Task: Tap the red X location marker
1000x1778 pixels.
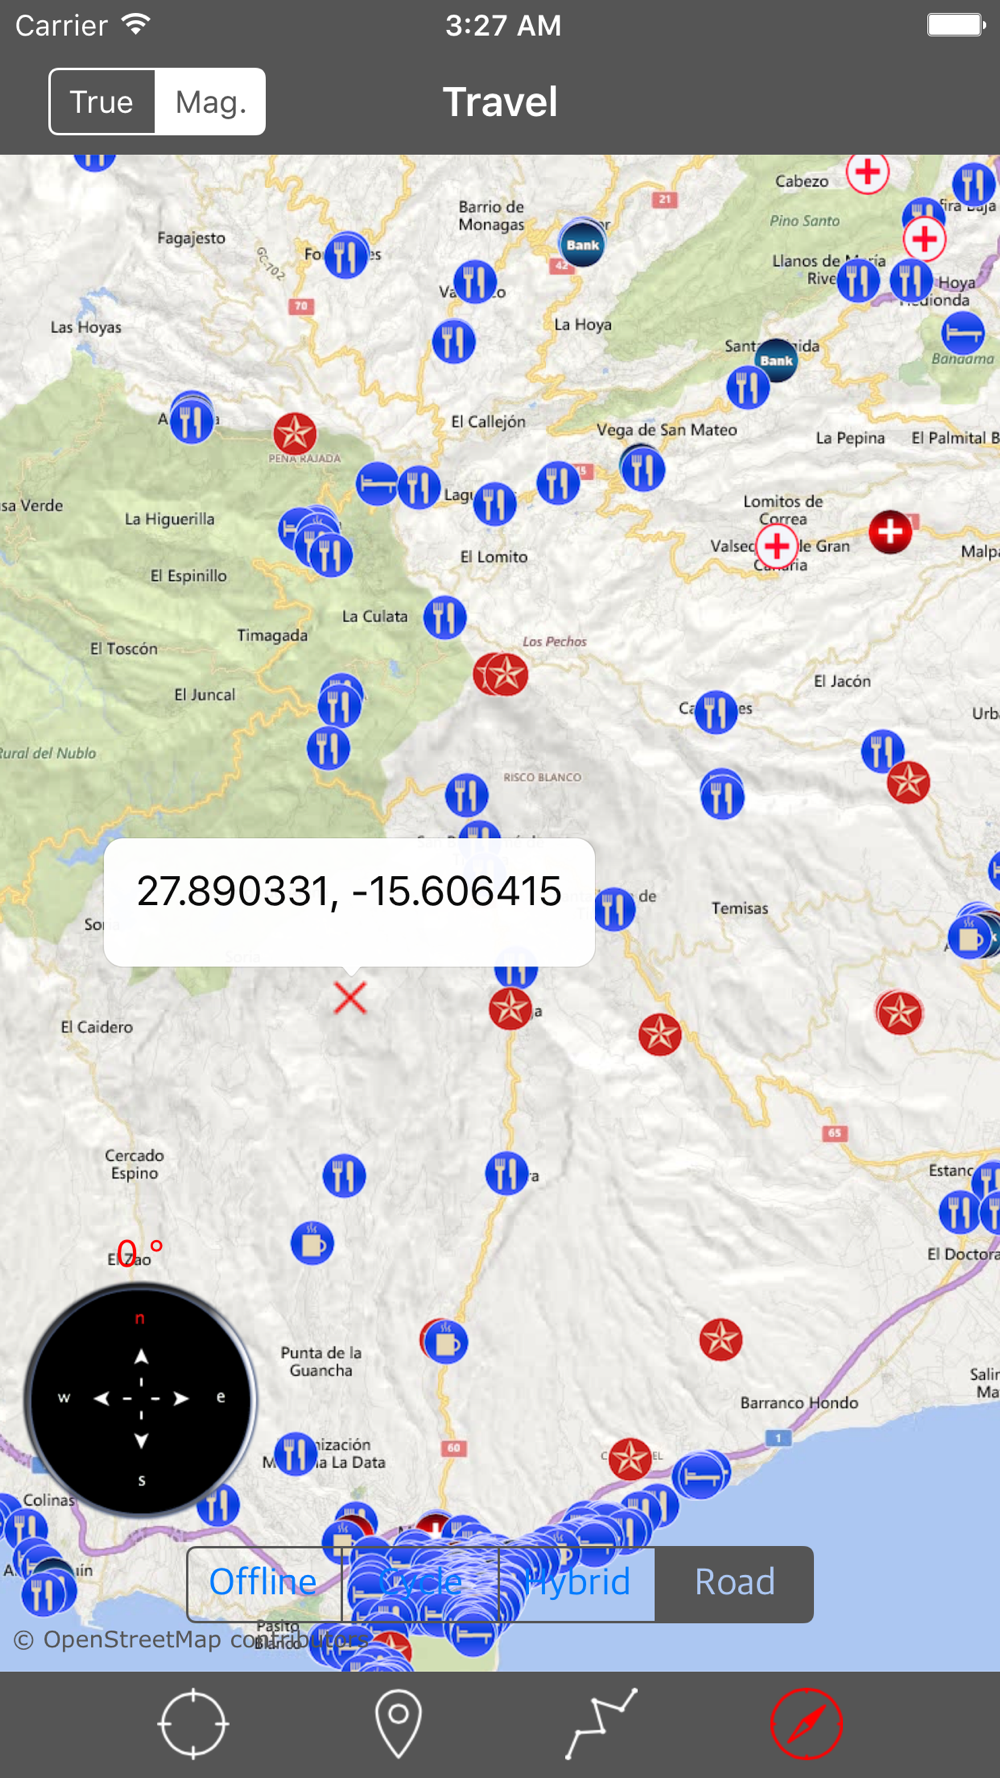Action: 350,997
